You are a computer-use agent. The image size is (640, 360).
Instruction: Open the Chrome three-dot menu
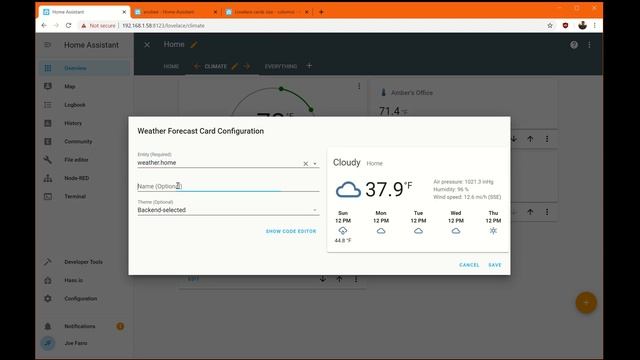(x=595, y=25)
